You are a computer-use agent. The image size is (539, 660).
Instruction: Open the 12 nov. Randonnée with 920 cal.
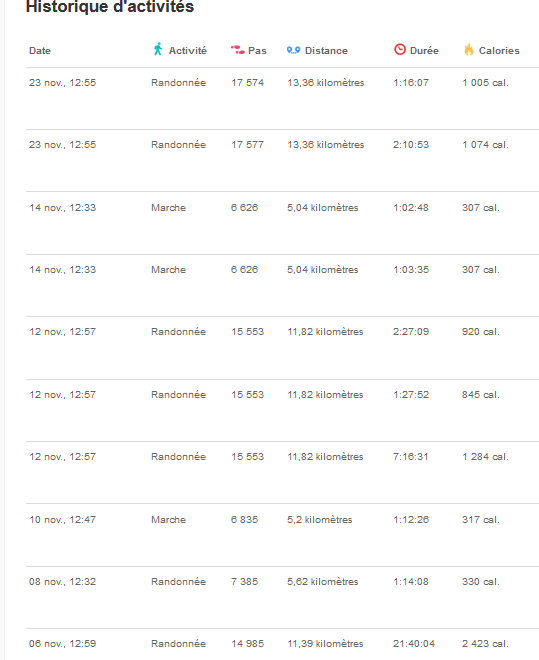(282, 348)
